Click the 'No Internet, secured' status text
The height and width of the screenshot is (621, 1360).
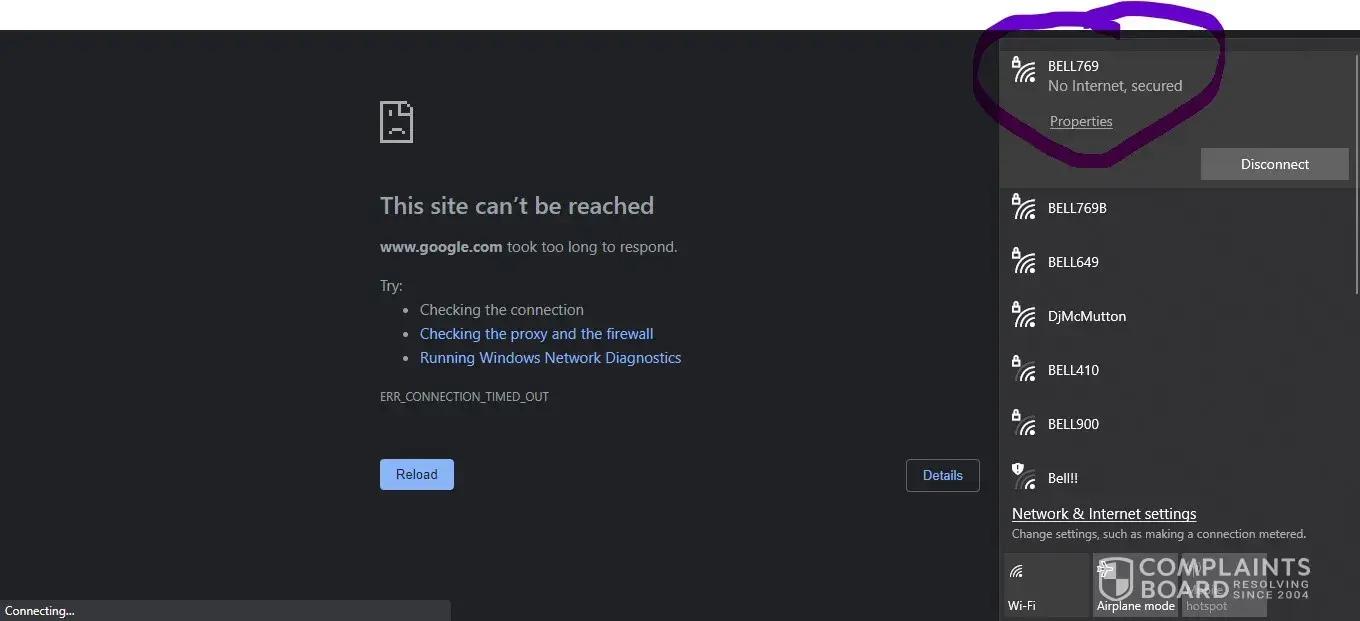click(x=1115, y=86)
